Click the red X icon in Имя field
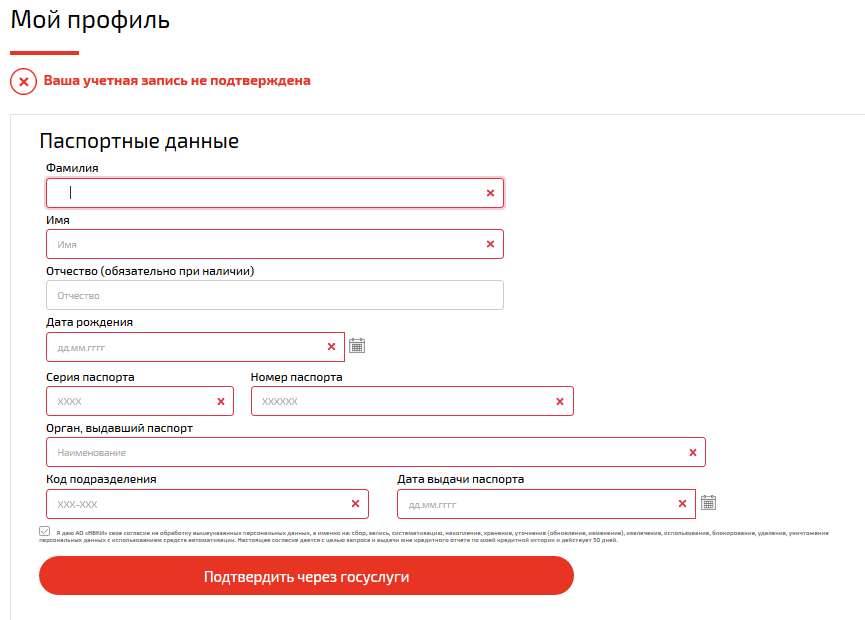 pos(490,244)
